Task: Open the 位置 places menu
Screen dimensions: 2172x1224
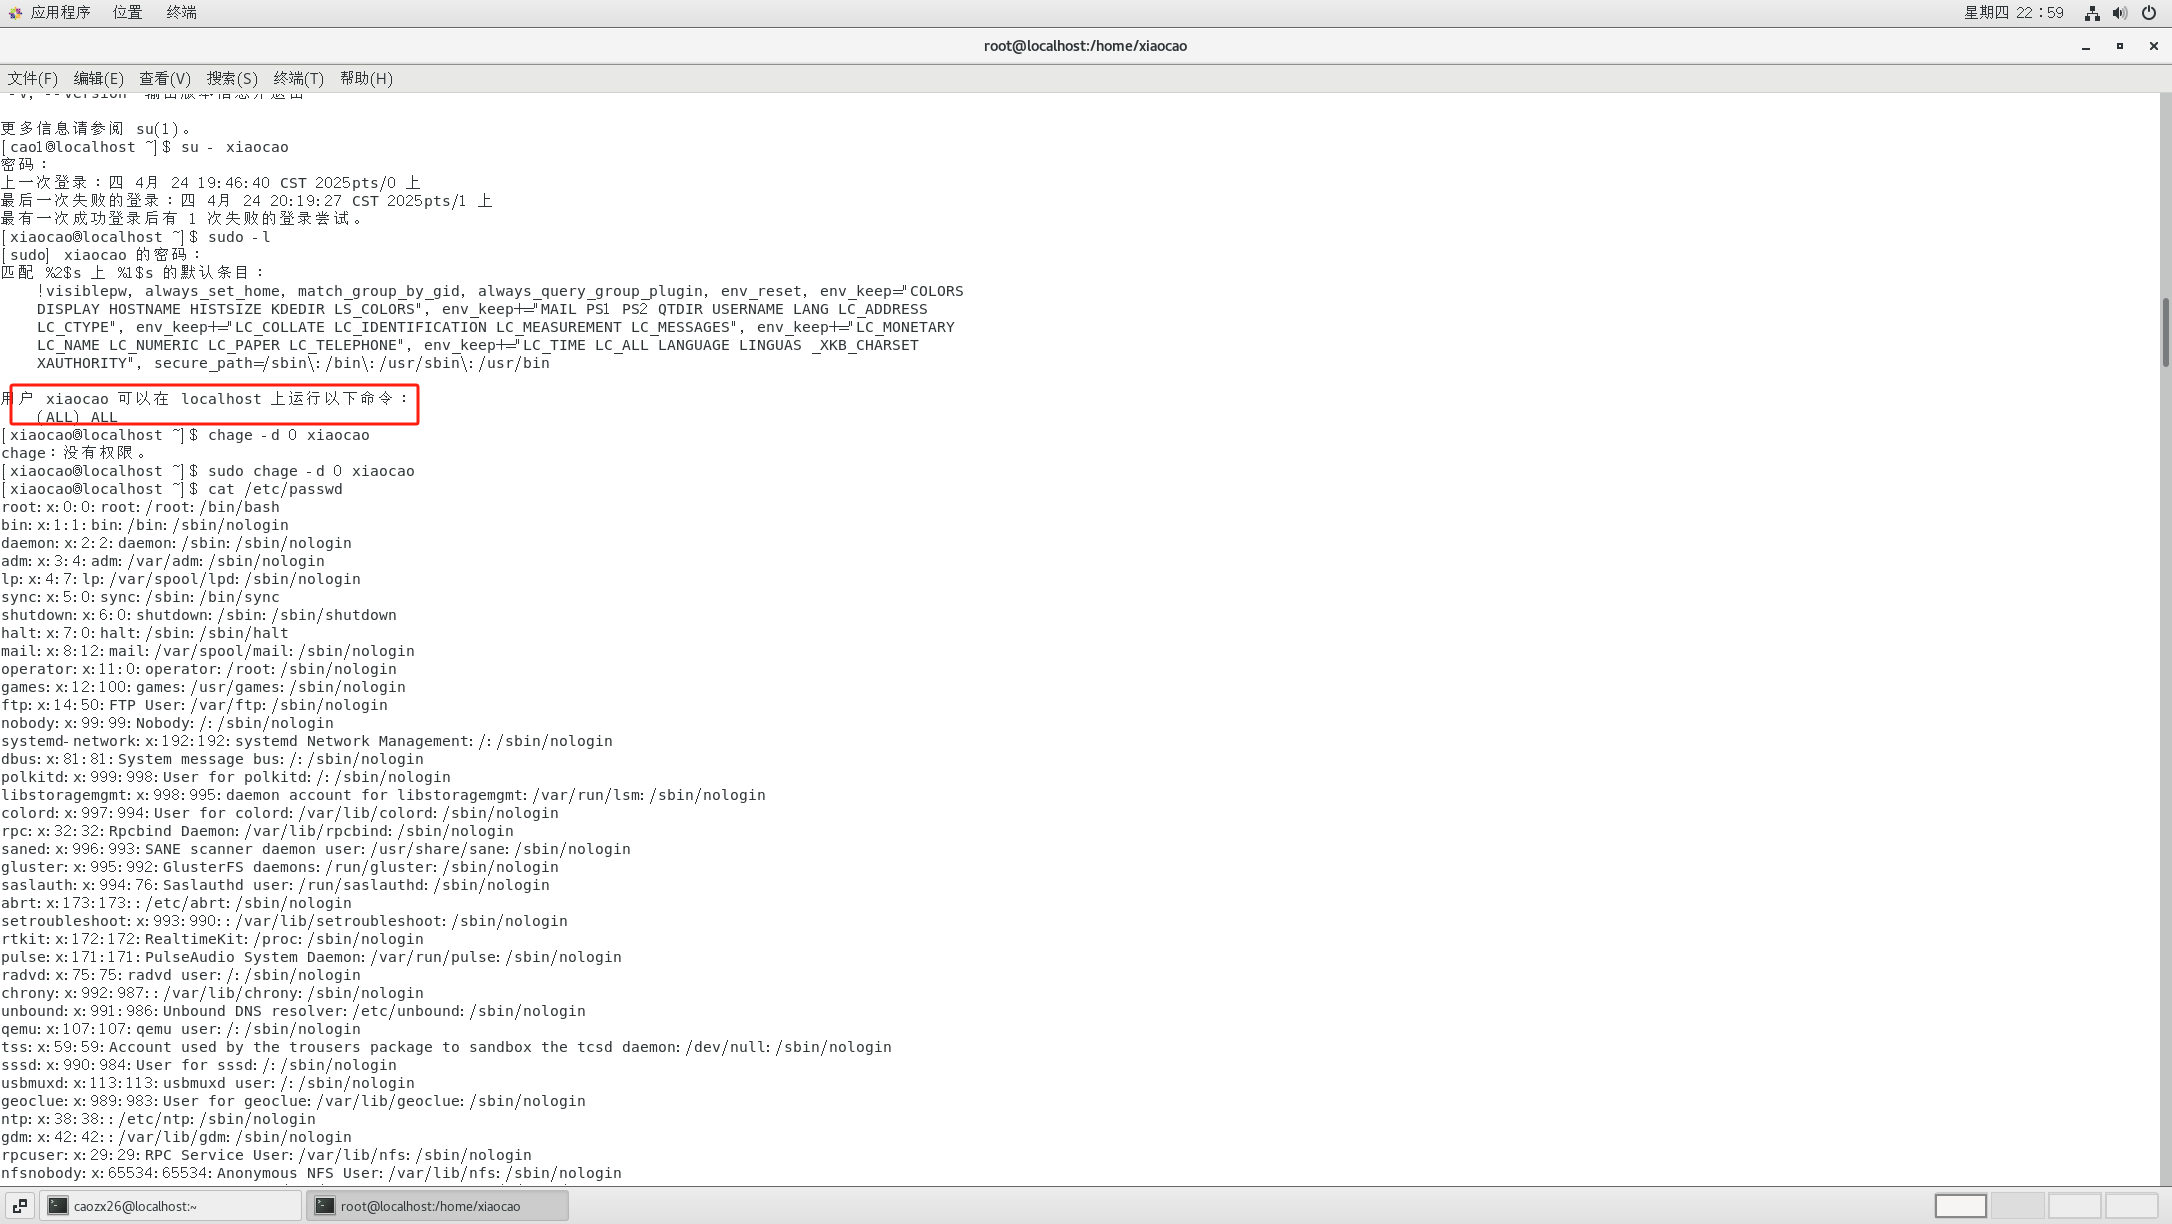Action: (127, 13)
